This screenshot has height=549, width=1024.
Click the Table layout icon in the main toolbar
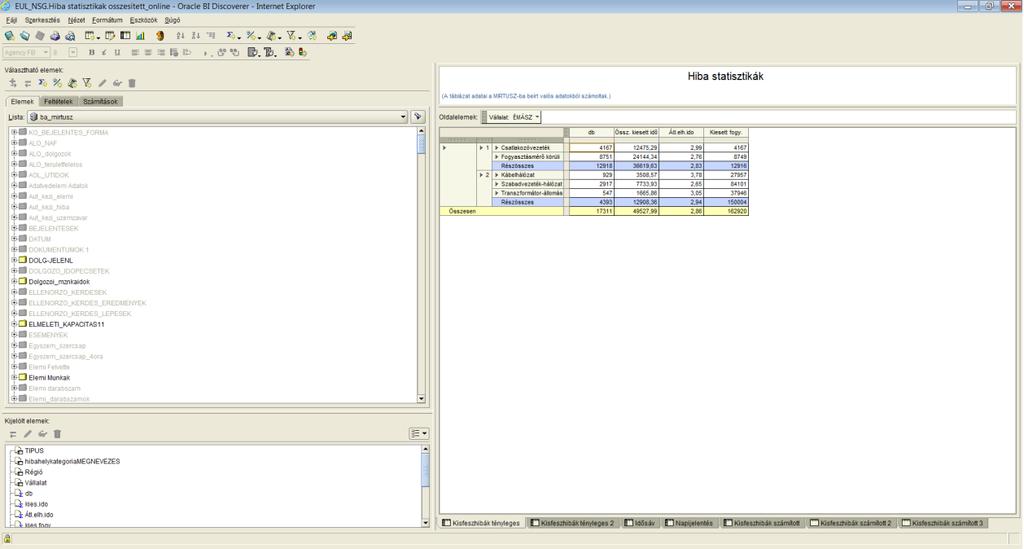pyautogui.click(x=90, y=36)
